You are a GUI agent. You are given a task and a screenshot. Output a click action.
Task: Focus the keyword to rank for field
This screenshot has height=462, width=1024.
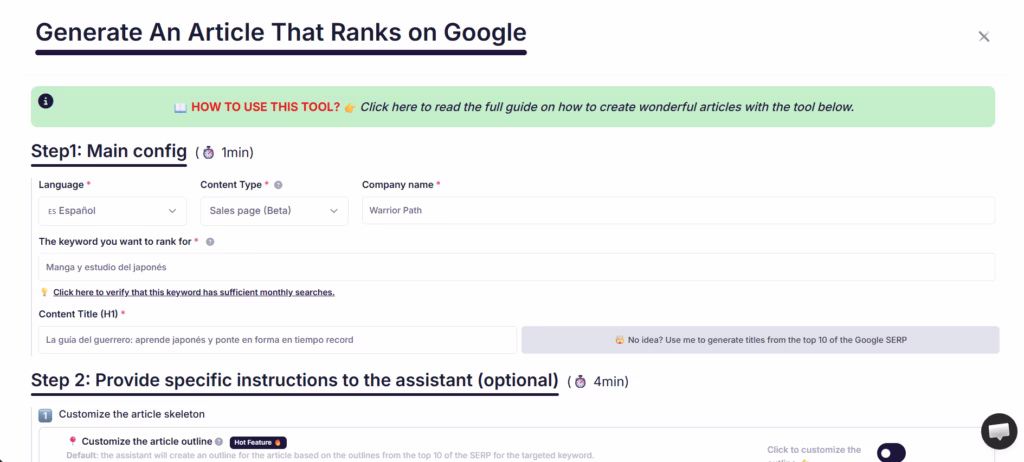point(517,267)
